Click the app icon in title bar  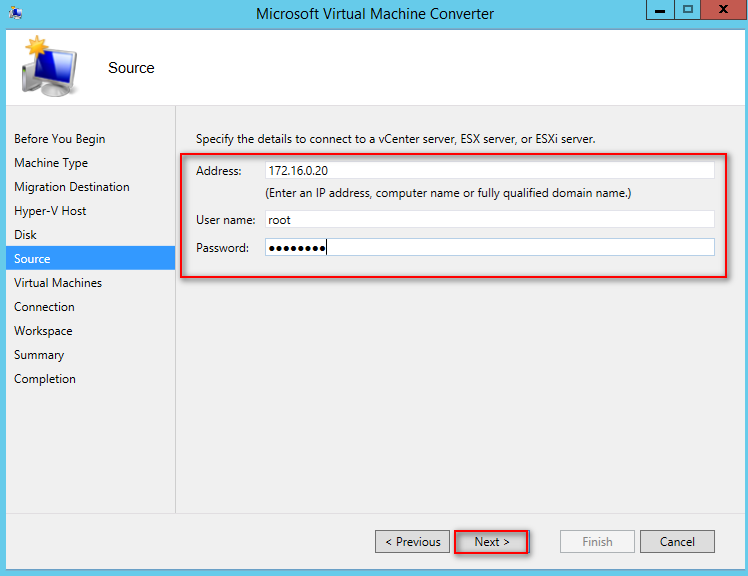coord(15,12)
